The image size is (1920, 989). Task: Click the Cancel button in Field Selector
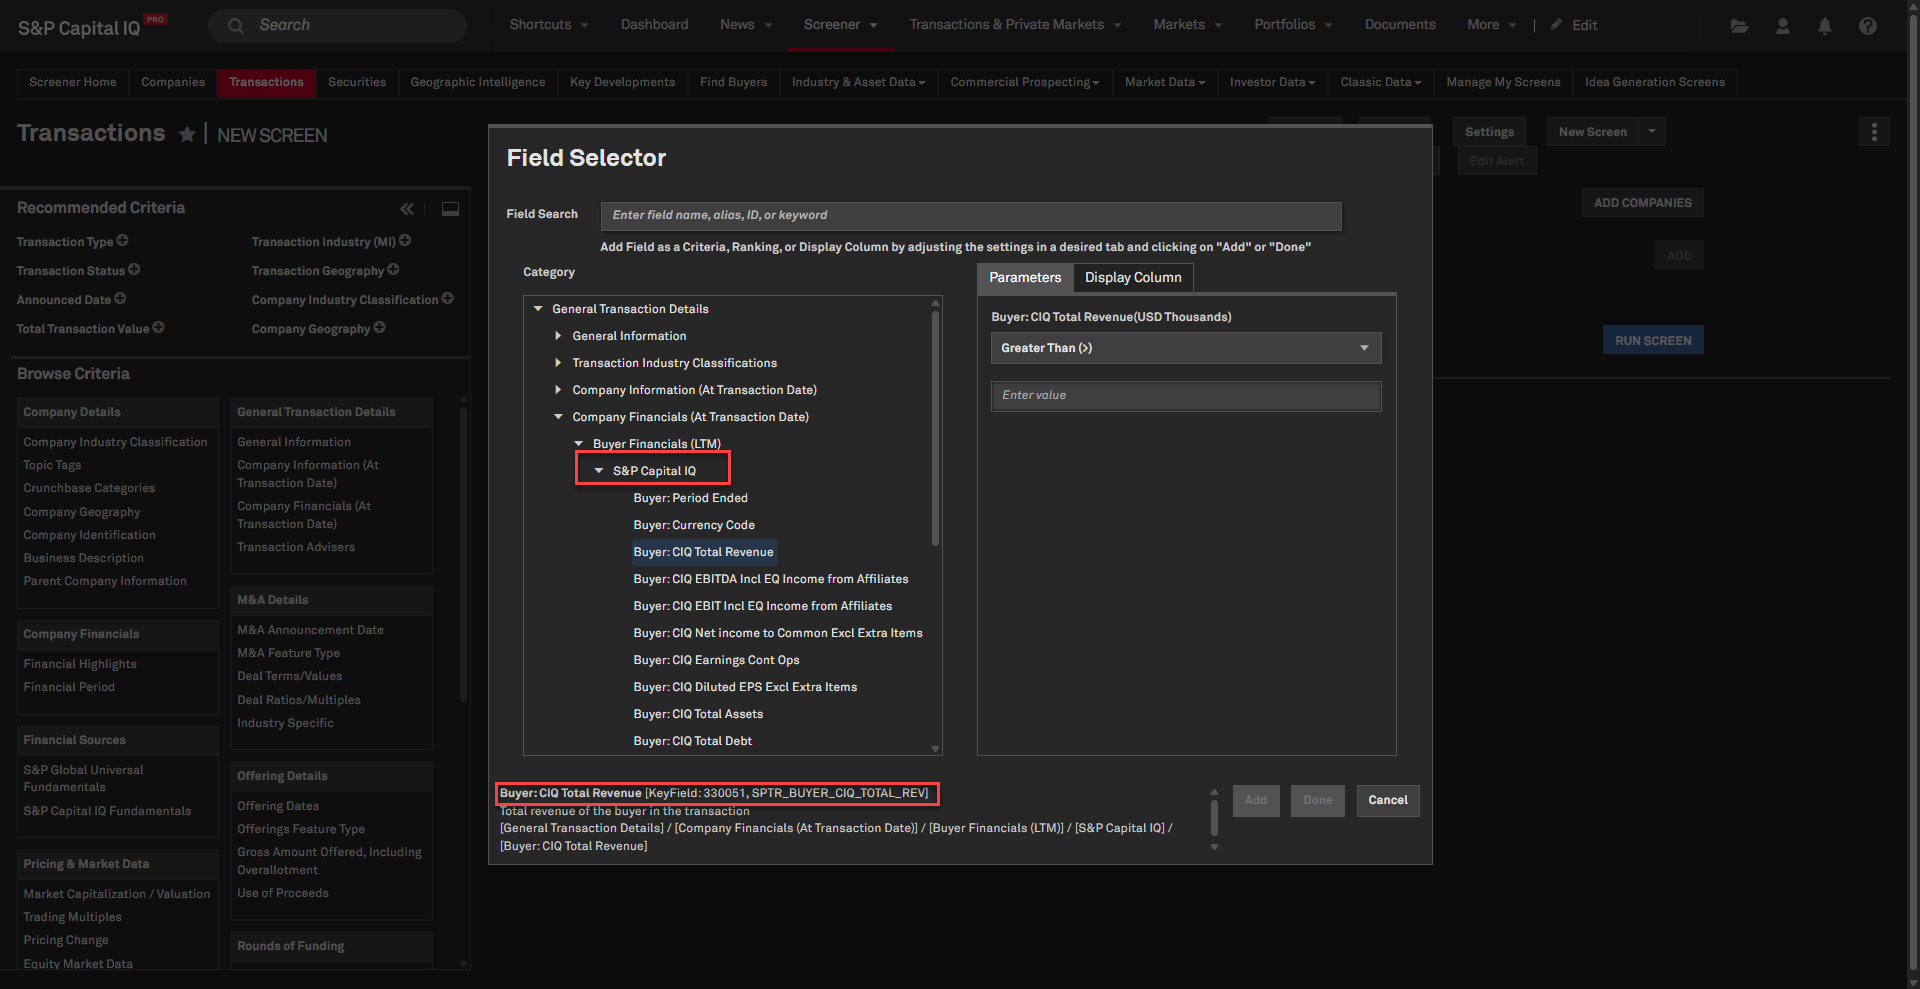[1388, 801]
